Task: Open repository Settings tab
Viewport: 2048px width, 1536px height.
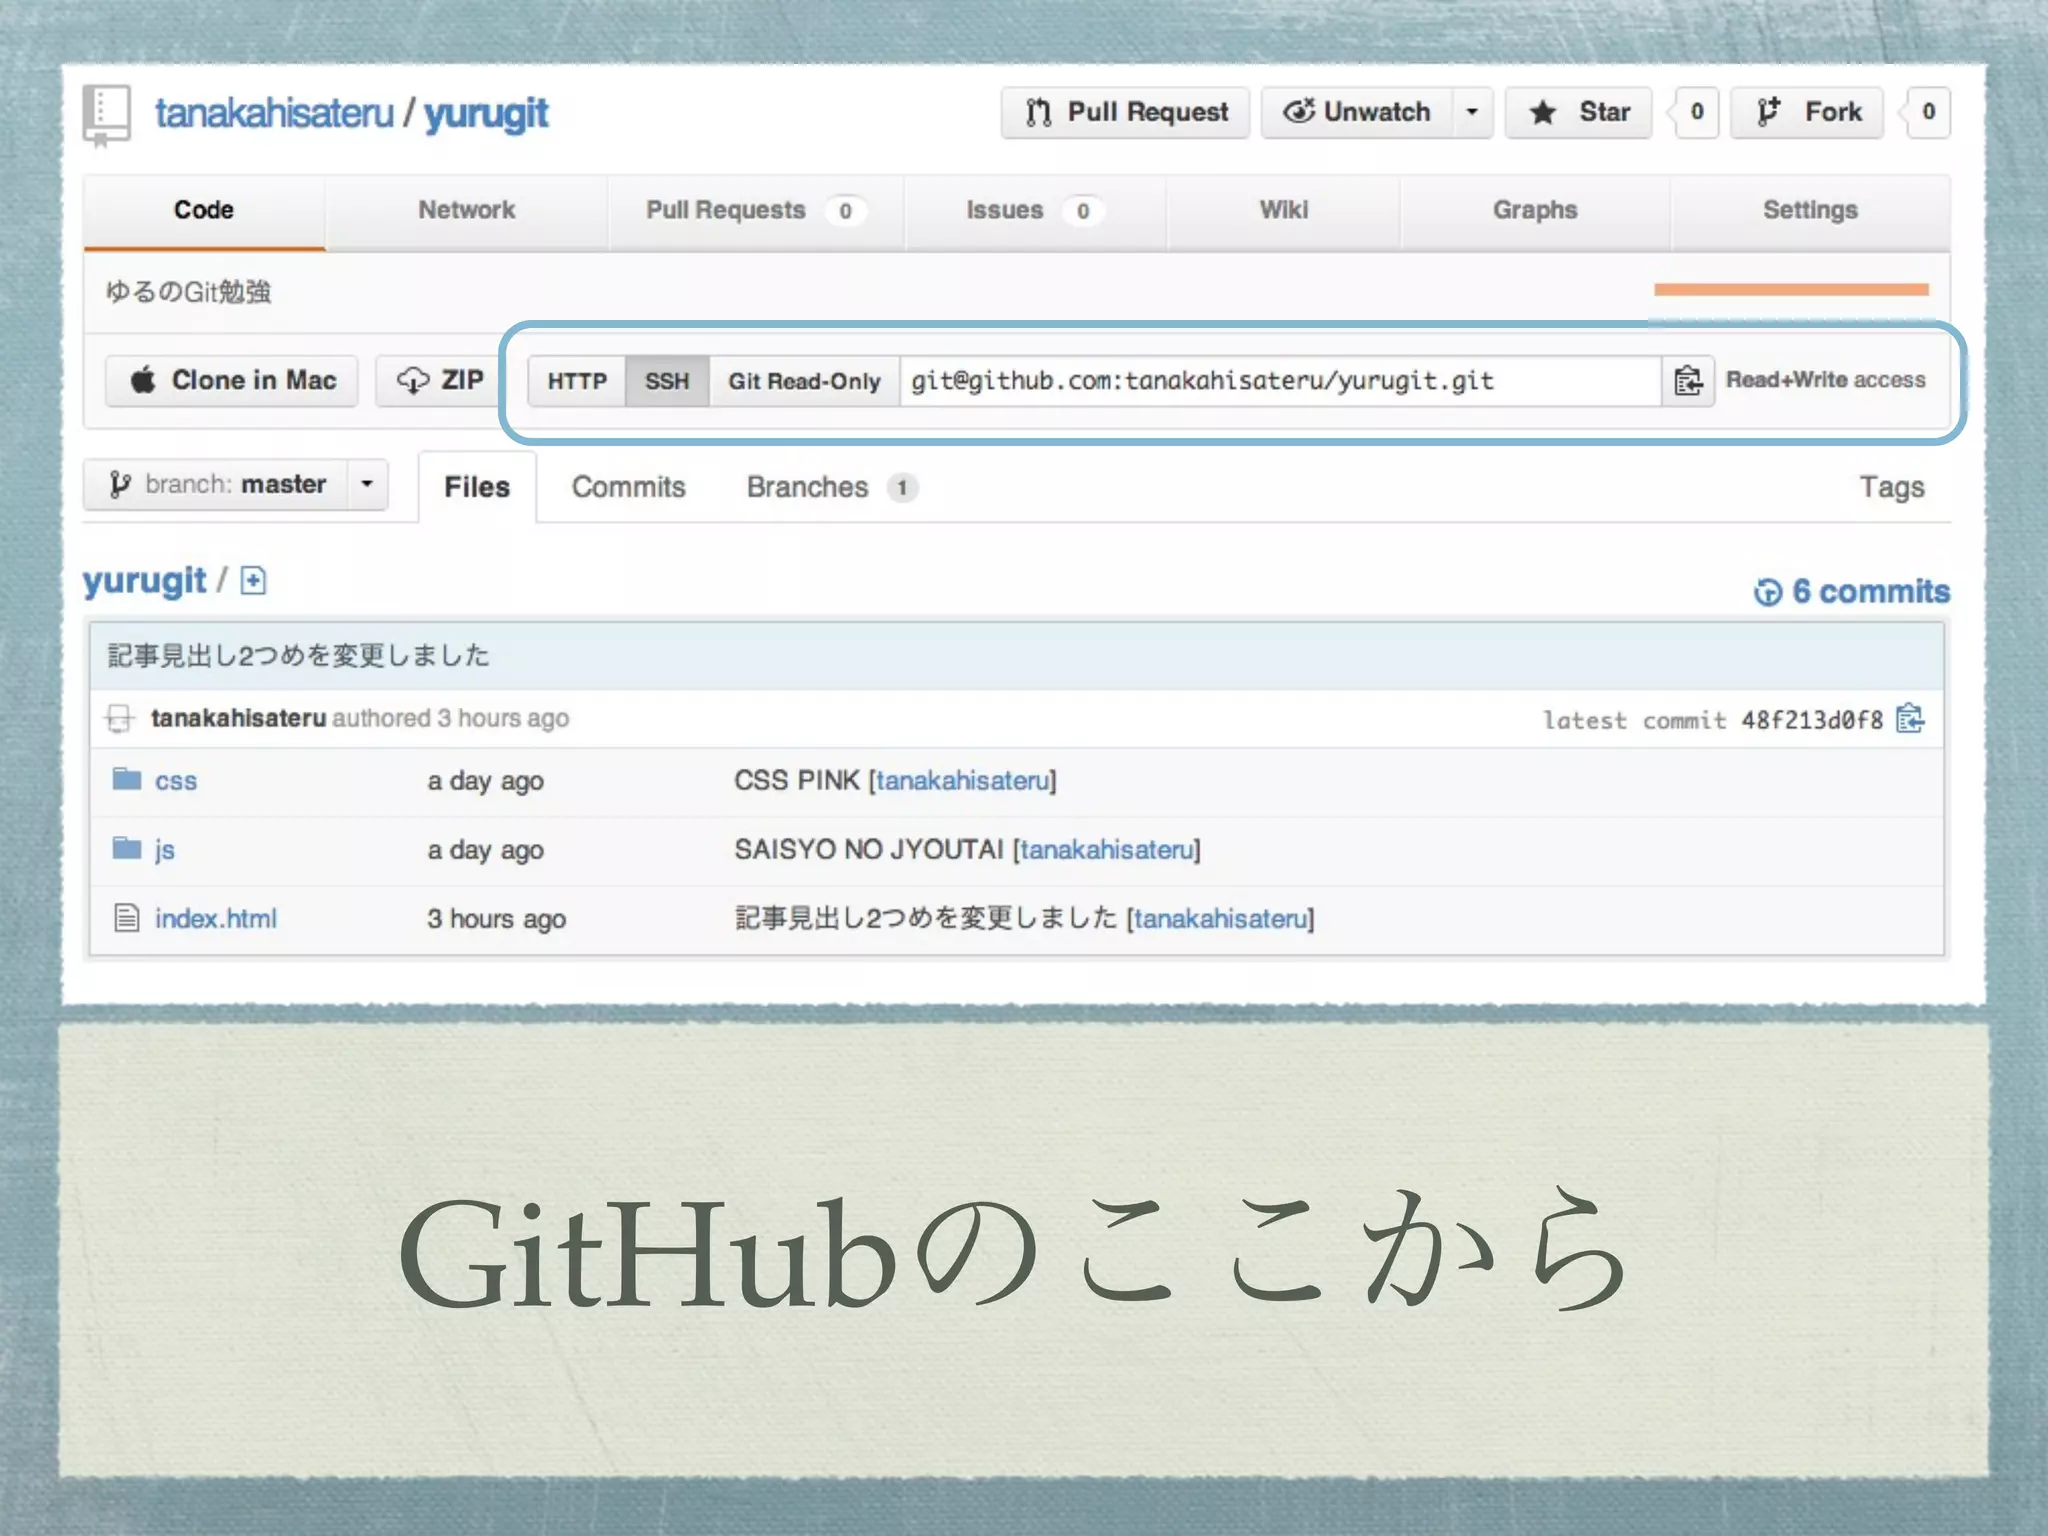Action: (x=1810, y=210)
